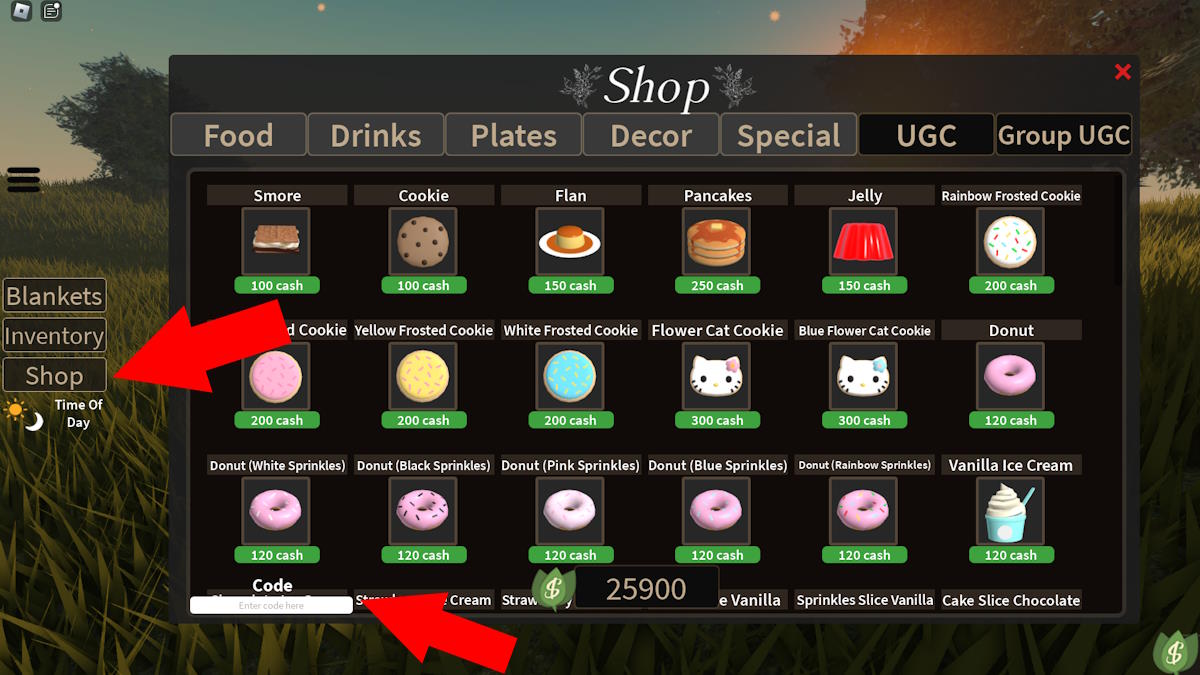The image size is (1200, 675).
Task: Switch to the Drinks tab
Action: tap(376, 135)
